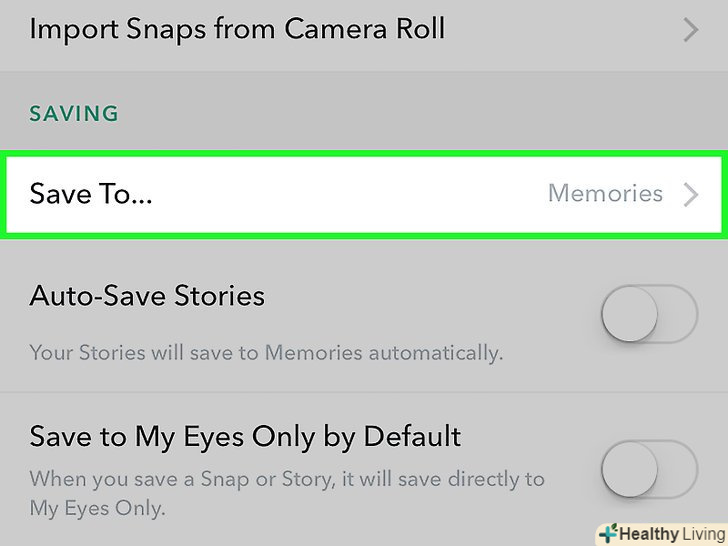Open the Healthy Living watermark text link
Image resolution: width=728 pixels, height=546 pixels.
tap(670, 534)
